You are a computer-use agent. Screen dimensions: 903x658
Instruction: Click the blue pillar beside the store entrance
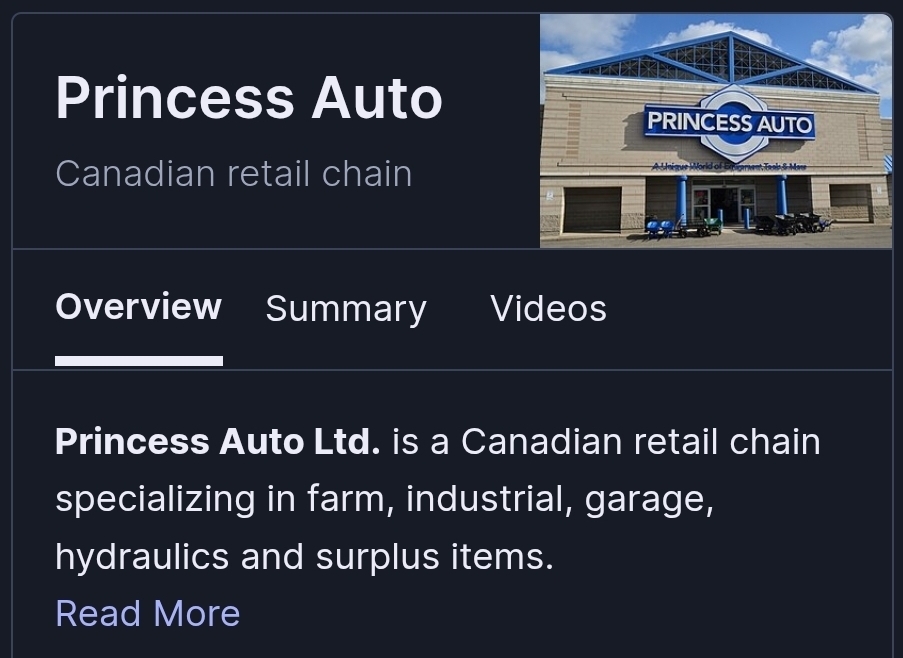click(682, 198)
